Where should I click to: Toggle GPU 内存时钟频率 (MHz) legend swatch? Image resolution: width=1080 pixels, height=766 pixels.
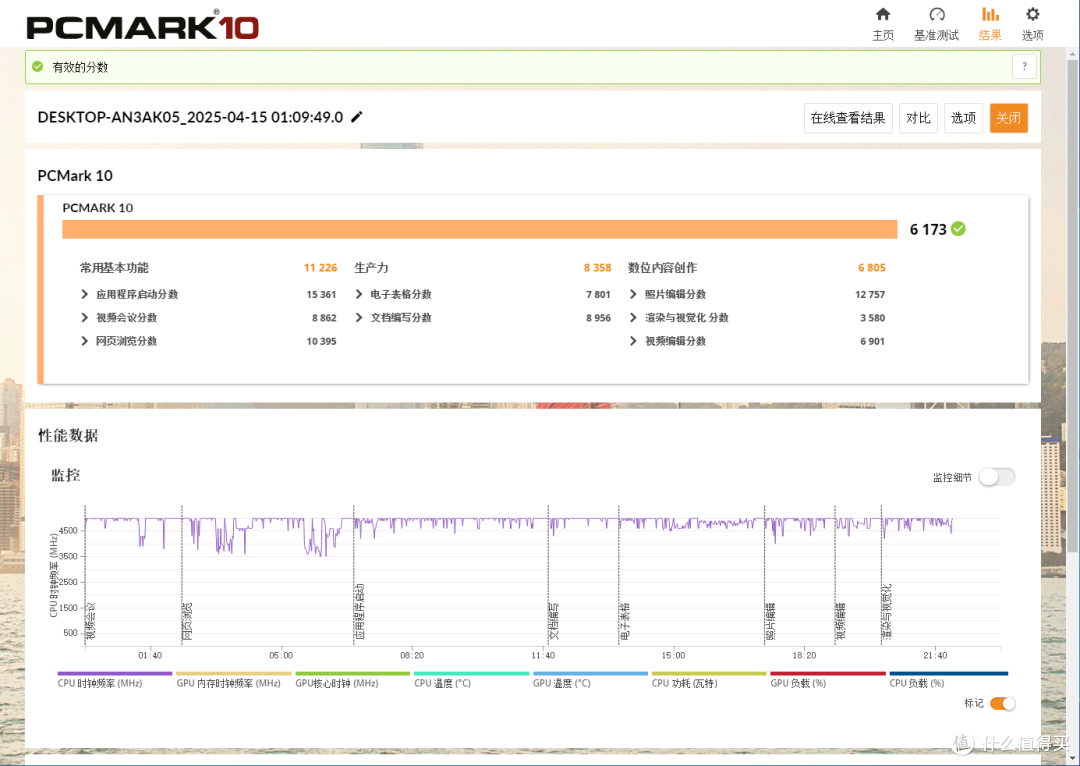233,674
